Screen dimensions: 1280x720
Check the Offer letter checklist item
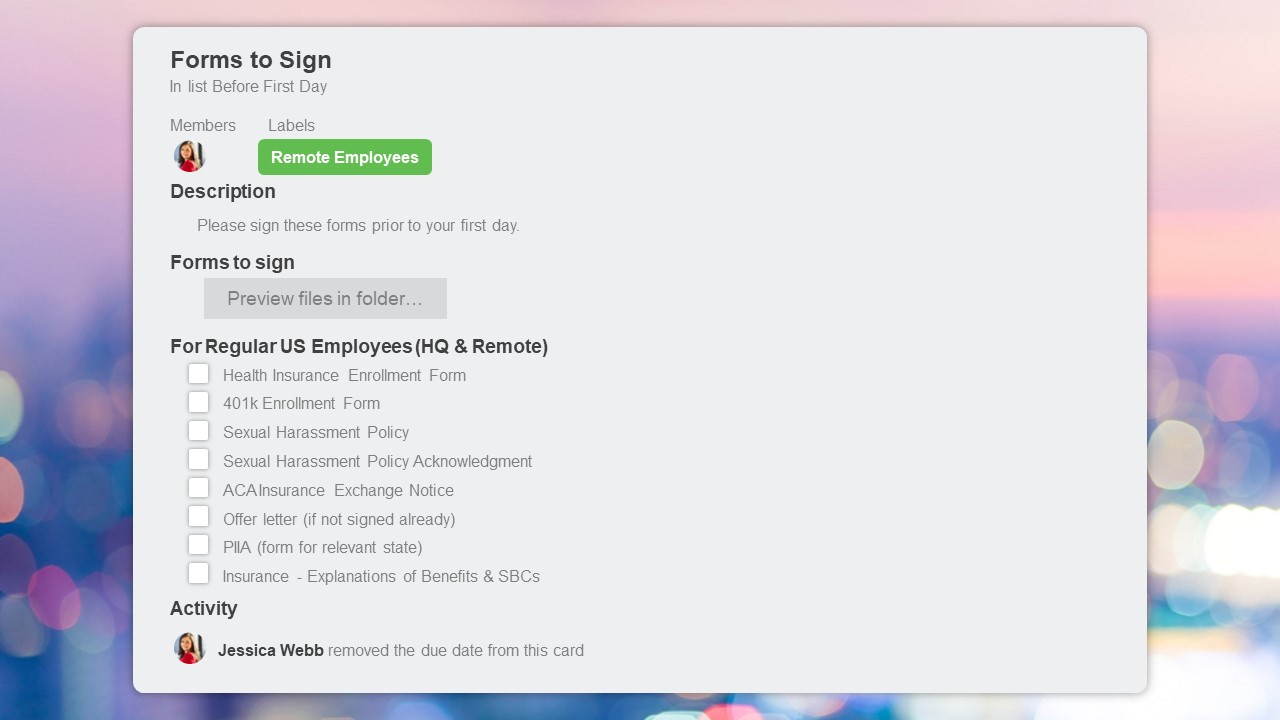click(x=199, y=516)
